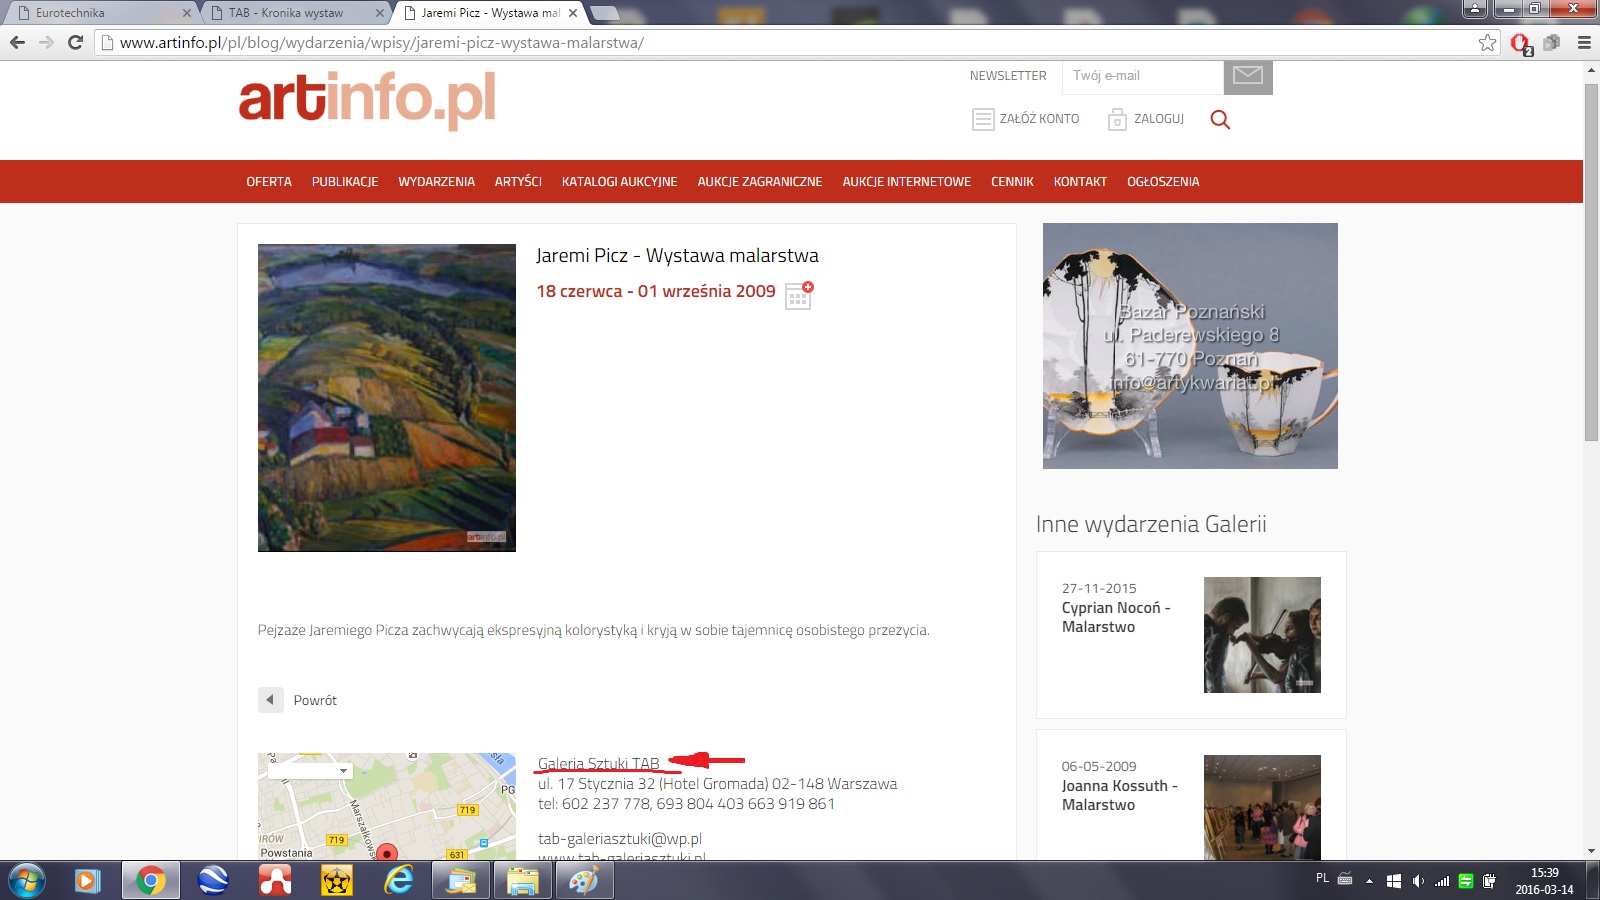Viewport: 1600px width, 900px height.
Task: Close the TAB - Kronika wystaw tab
Action: click(379, 13)
